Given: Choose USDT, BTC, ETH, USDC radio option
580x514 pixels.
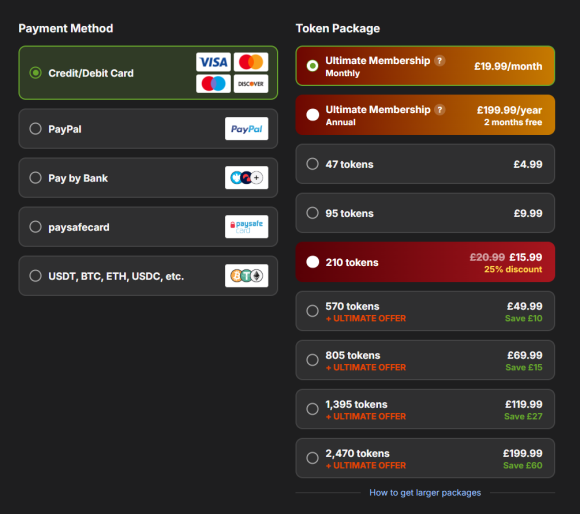Looking at the screenshot, I should tap(36, 276).
